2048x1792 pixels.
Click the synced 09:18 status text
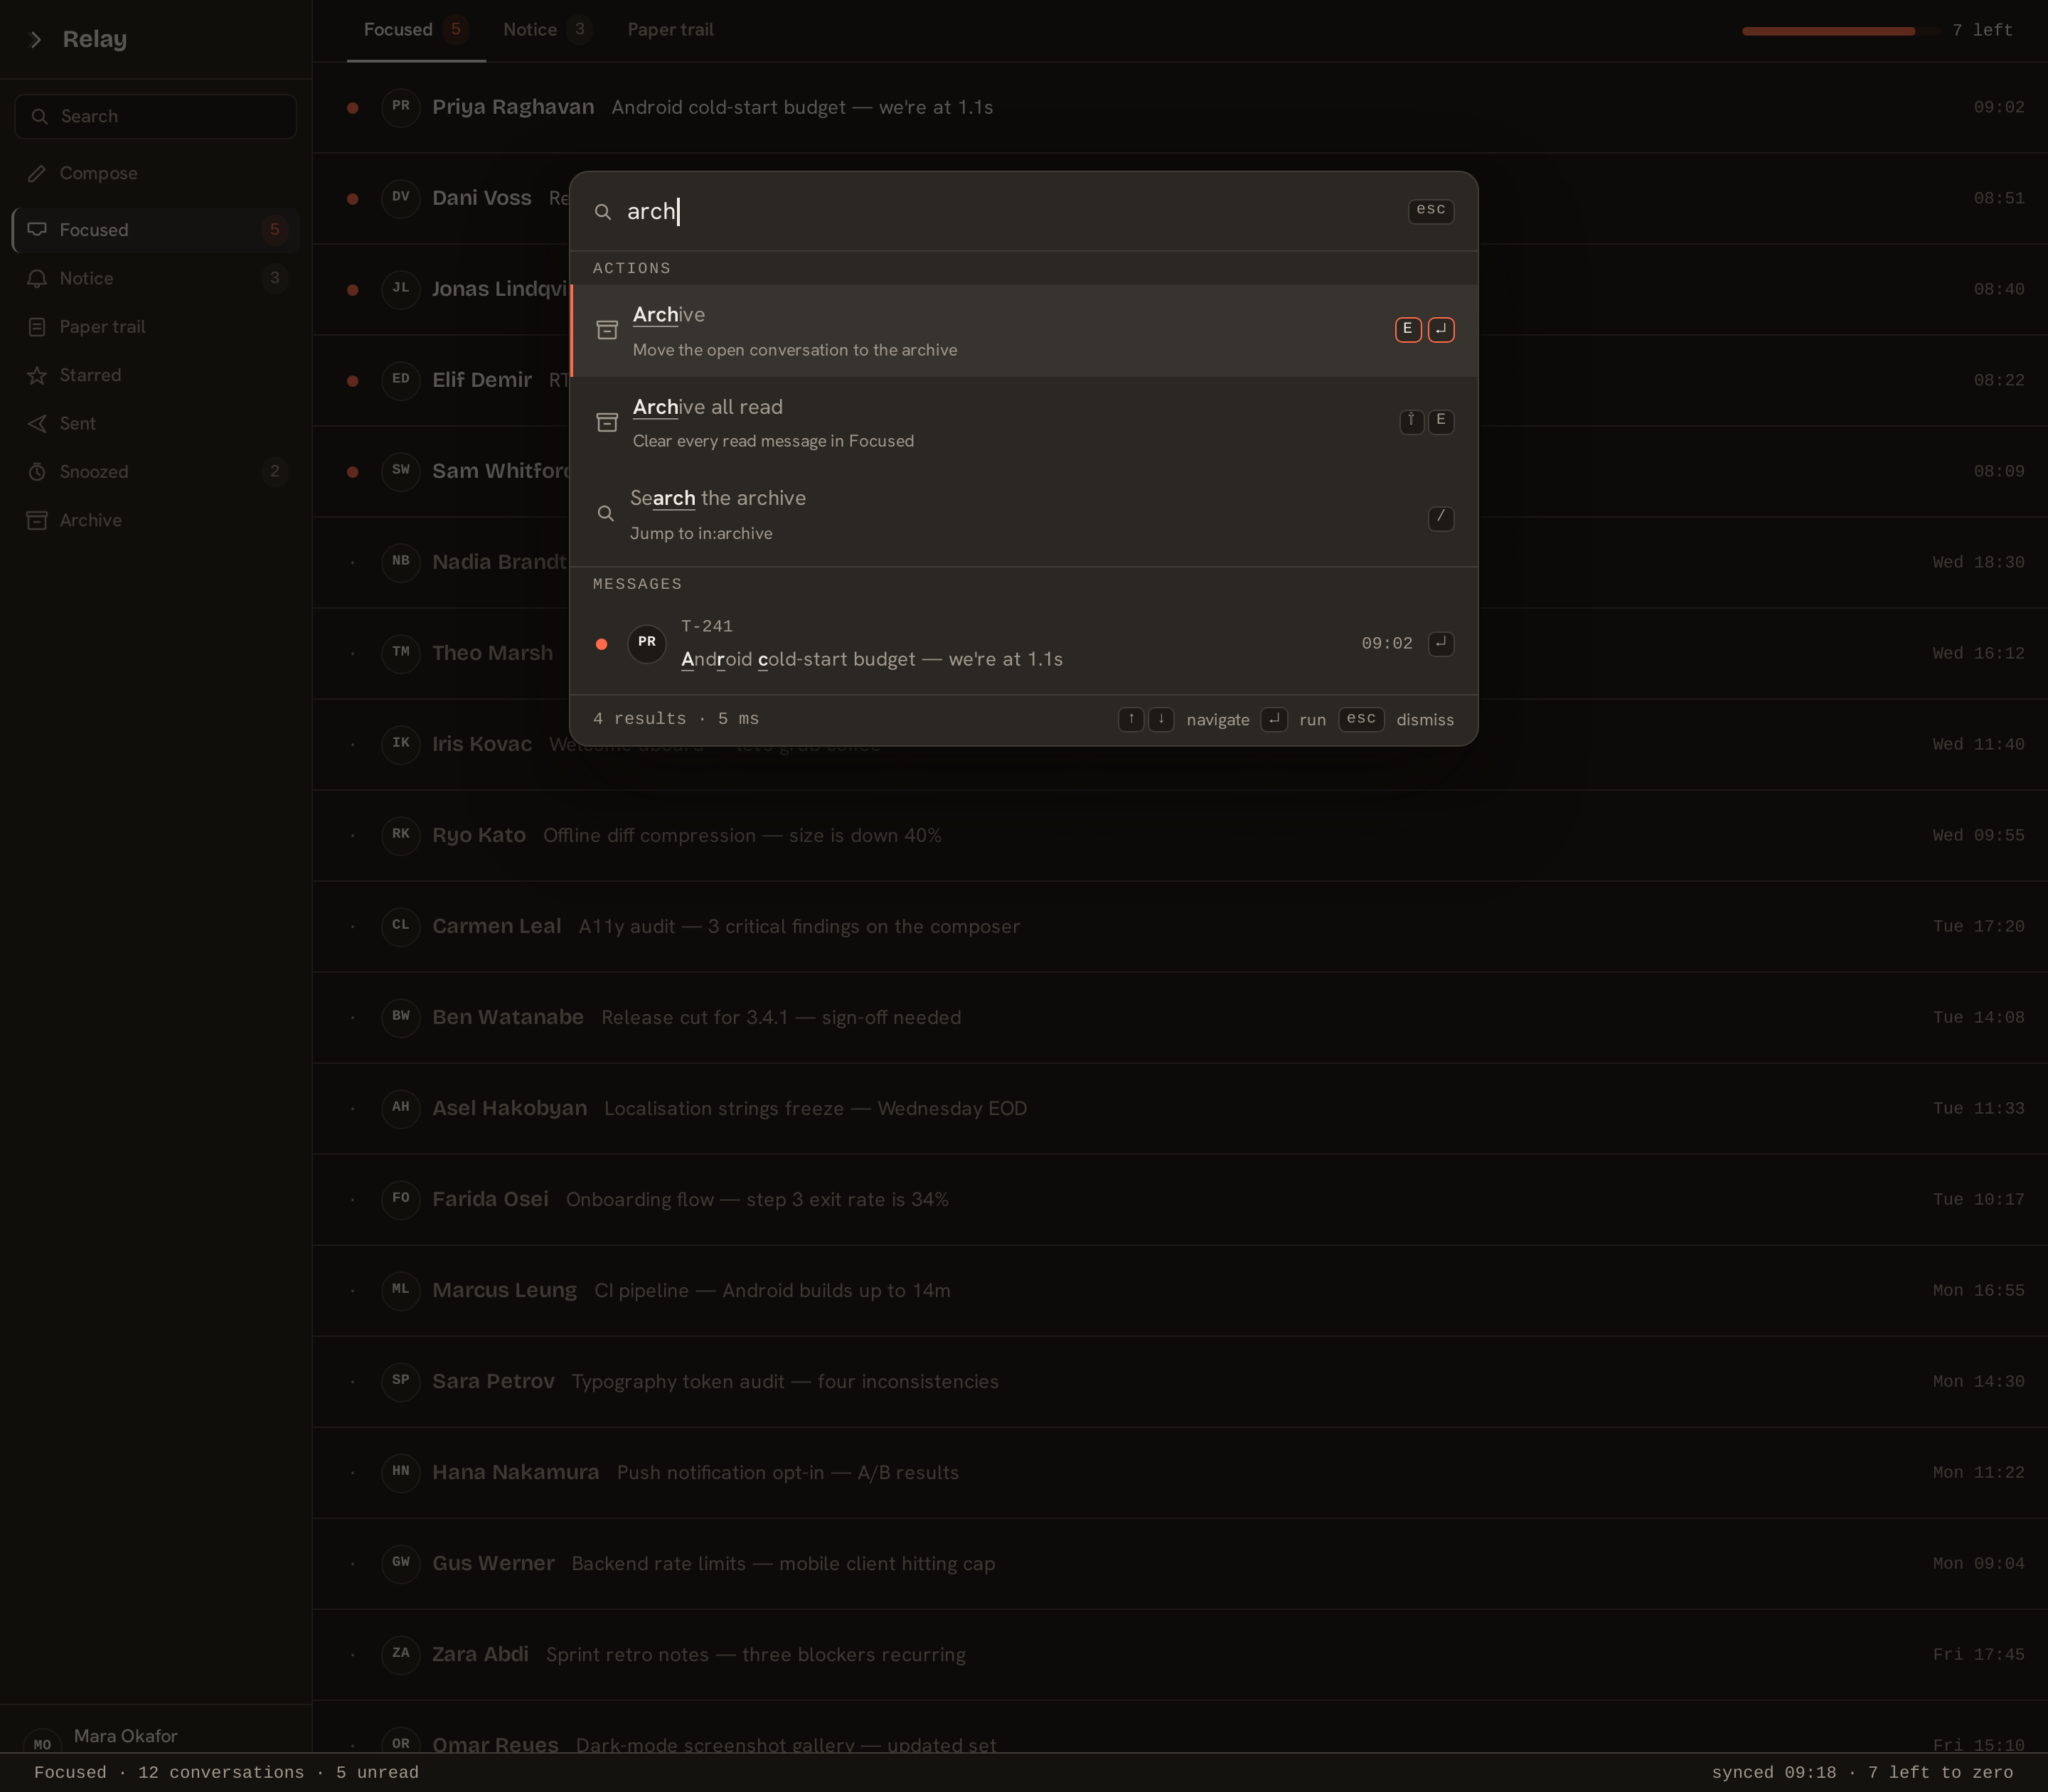1773,1773
